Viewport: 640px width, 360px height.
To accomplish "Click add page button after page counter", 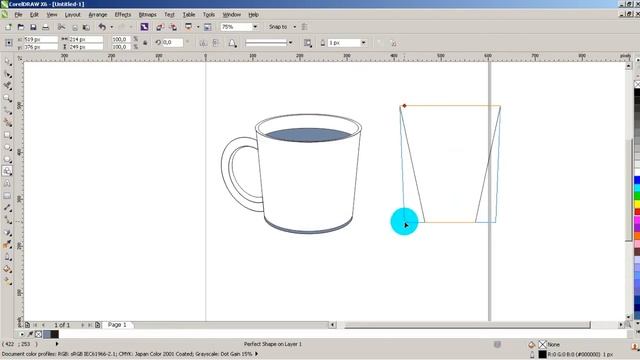I will pos(98,325).
